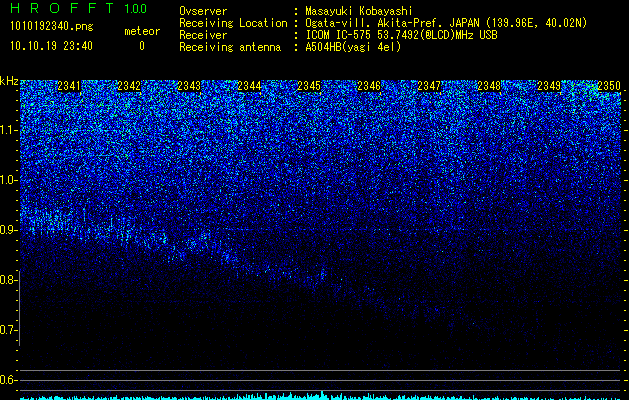Screen dimensions: 629x400
Task: Click the 2344 time marker
Action: click(x=249, y=86)
